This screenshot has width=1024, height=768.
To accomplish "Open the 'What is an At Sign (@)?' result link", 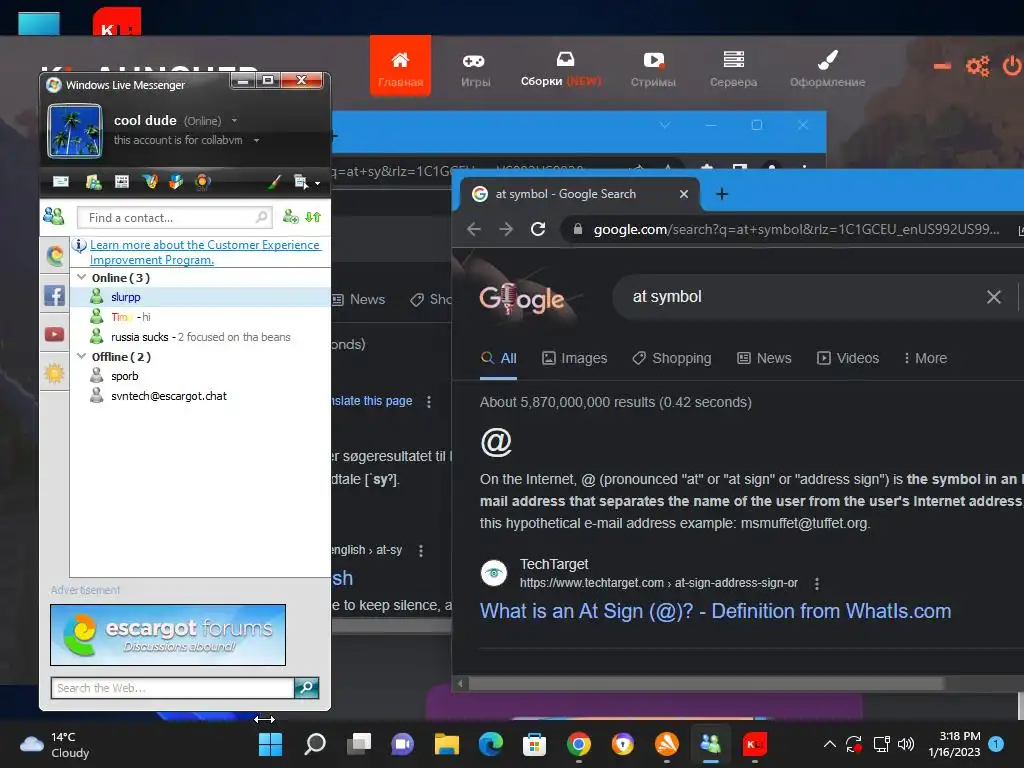I will 715,611.
